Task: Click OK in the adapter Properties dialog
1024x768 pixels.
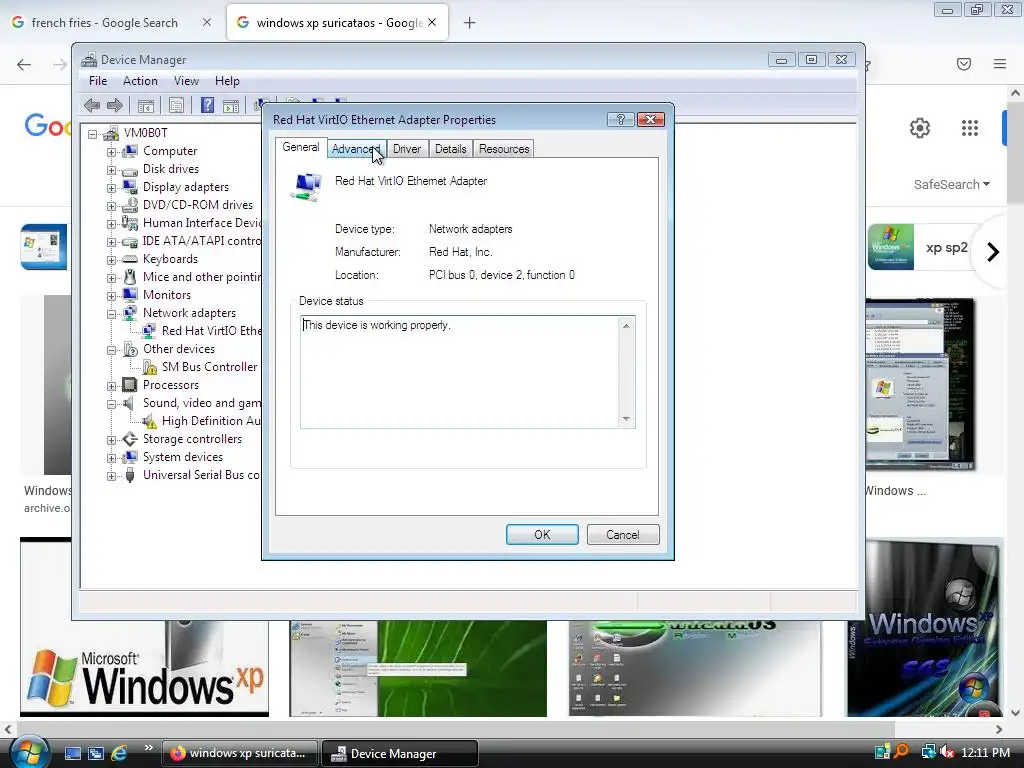Action: click(542, 535)
